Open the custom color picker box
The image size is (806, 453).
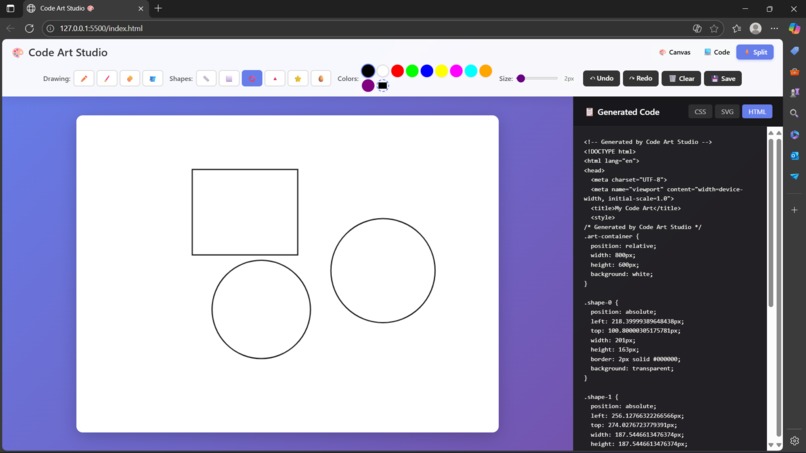point(382,85)
